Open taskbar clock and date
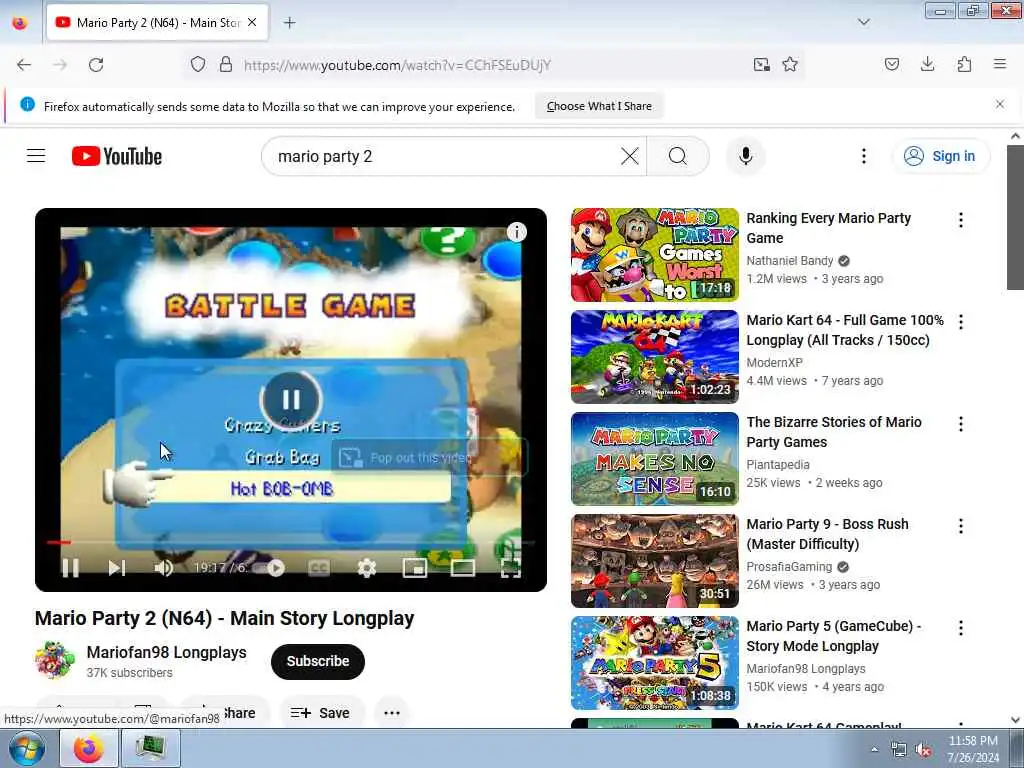The width and height of the screenshot is (1024, 768). point(973,749)
